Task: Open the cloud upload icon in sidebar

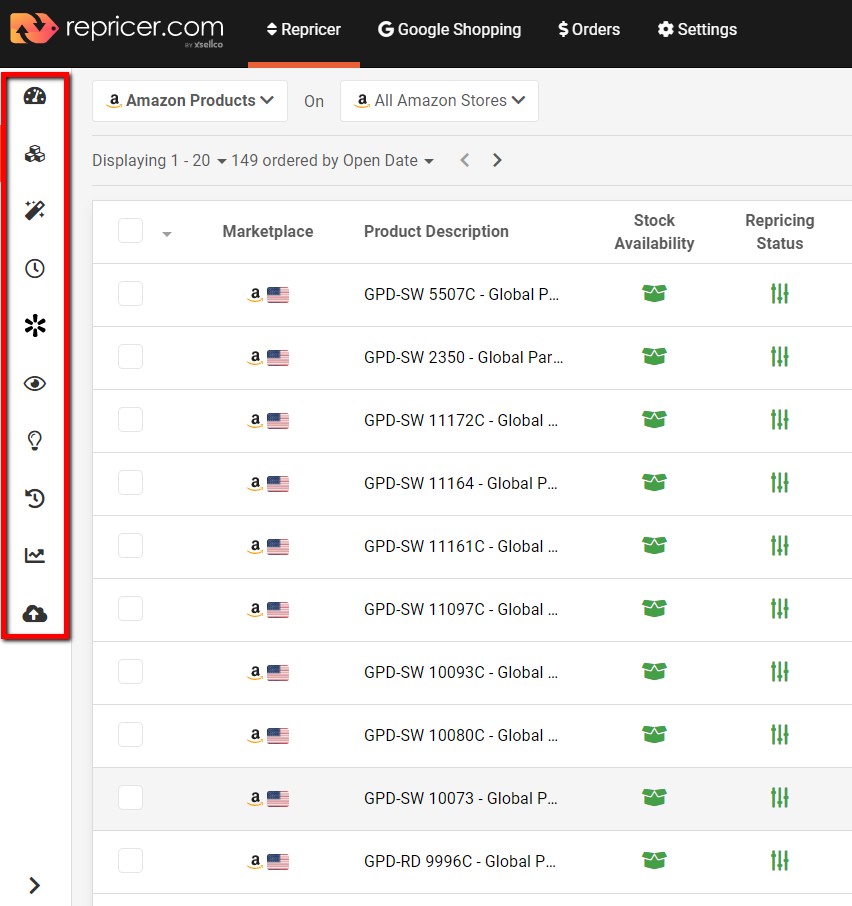Action: click(x=35, y=613)
